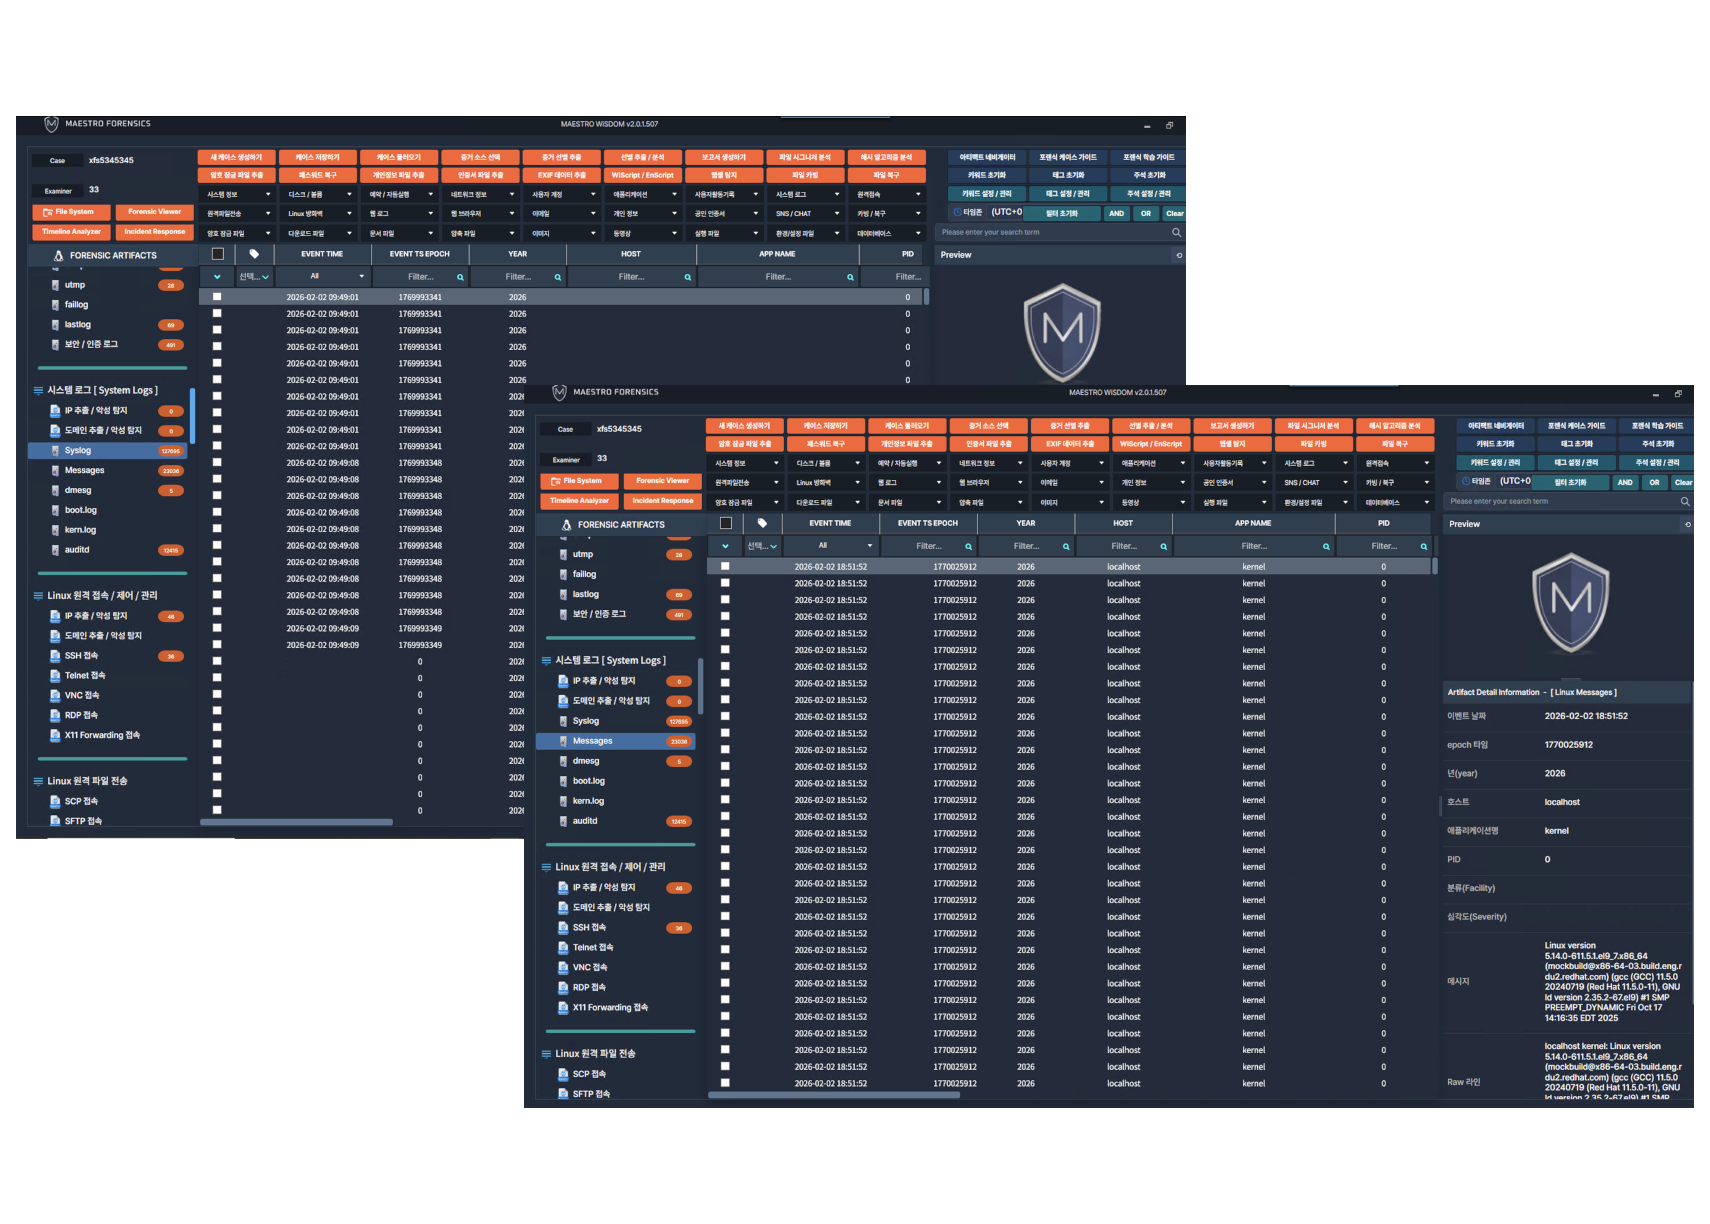Check the first 18:51:52 row checkbox in front window
This screenshot has width=1710, height=1224.
click(725, 566)
